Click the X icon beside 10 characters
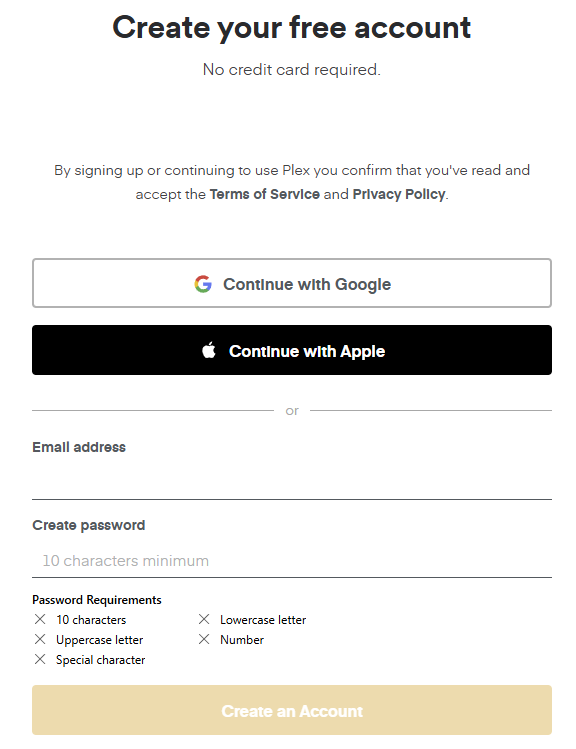This screenshot has width=576, height=749. [x=40, y=619]
